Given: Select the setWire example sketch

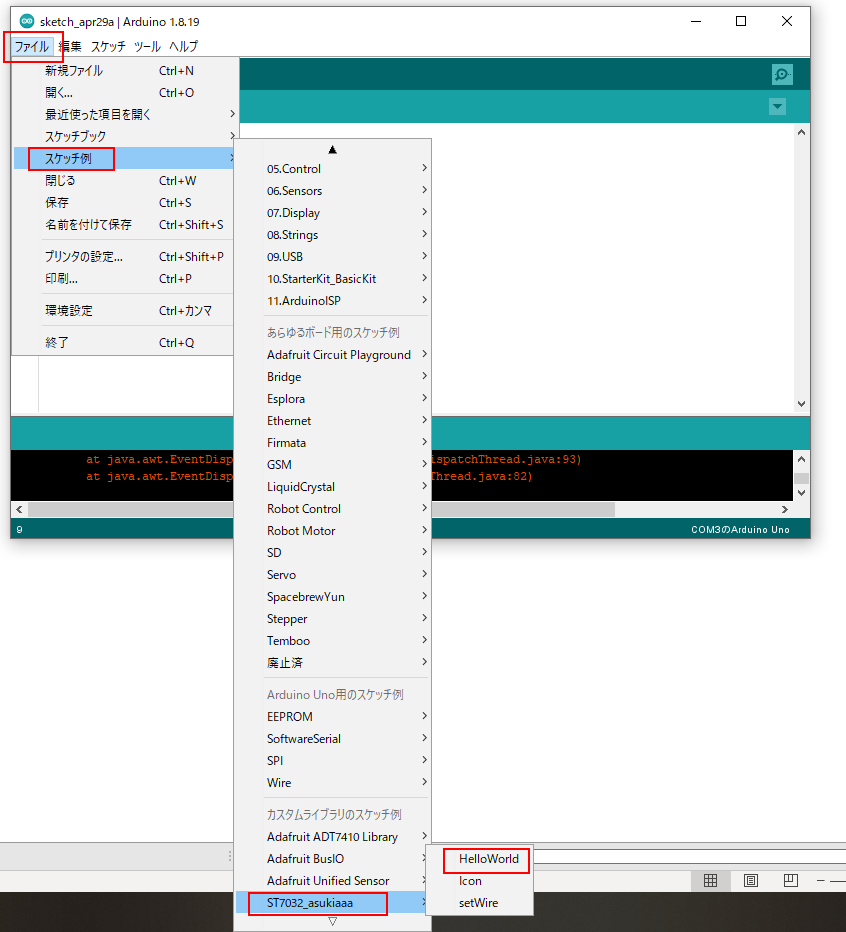Looking at the screenshot, I should pyautogui.click(x=478, y=903).
